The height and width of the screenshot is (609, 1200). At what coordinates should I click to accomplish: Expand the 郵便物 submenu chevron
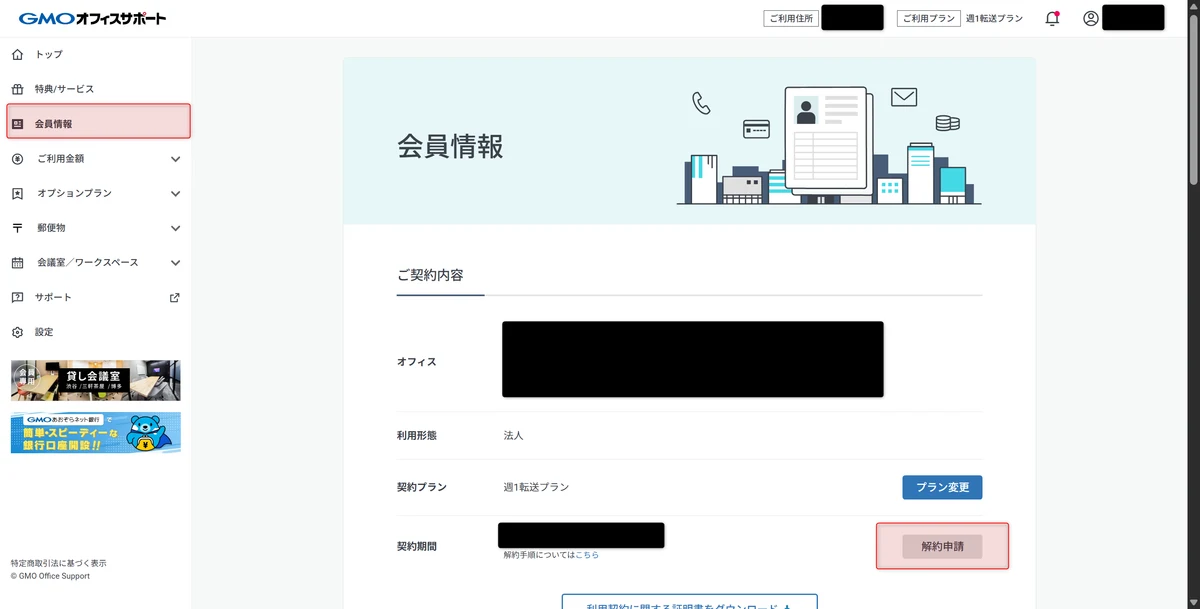(x=175, y=228)
